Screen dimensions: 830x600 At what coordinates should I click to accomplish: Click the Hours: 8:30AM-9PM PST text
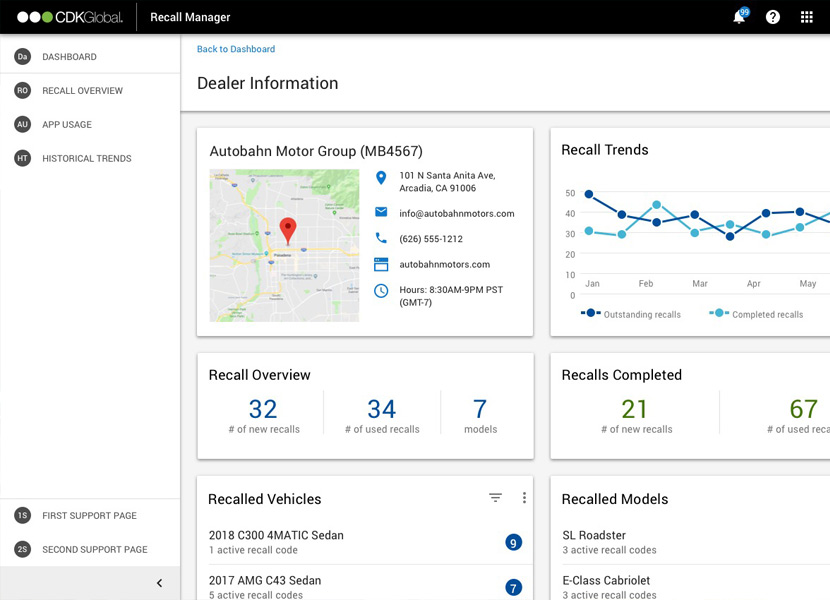451,296
